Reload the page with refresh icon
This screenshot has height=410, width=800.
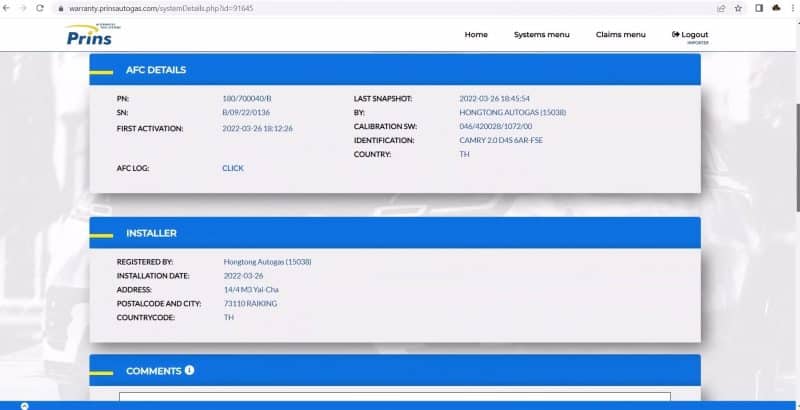[40, 8]
